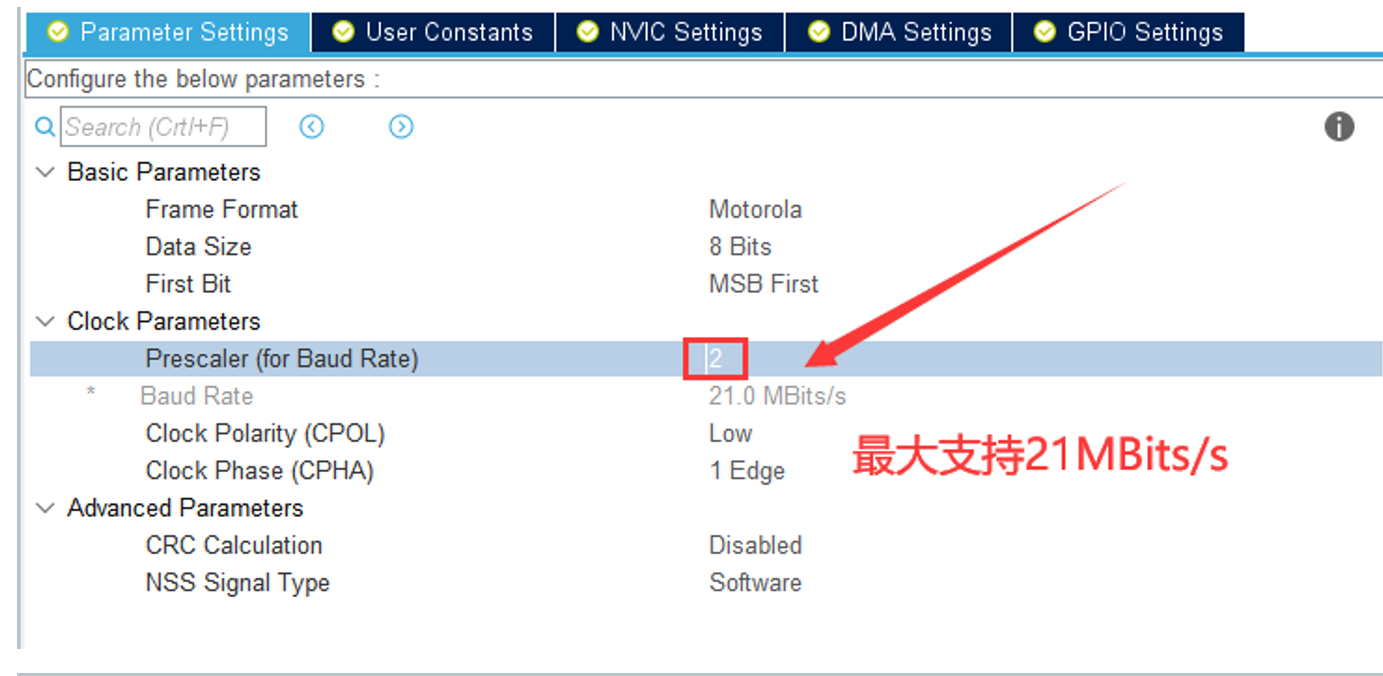Click the green checkmark on DMA Settings tab

818,31
